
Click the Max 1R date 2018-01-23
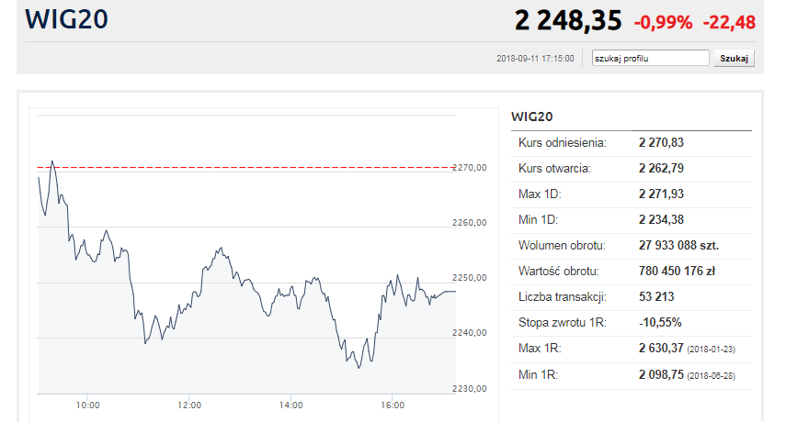[711, 349]
